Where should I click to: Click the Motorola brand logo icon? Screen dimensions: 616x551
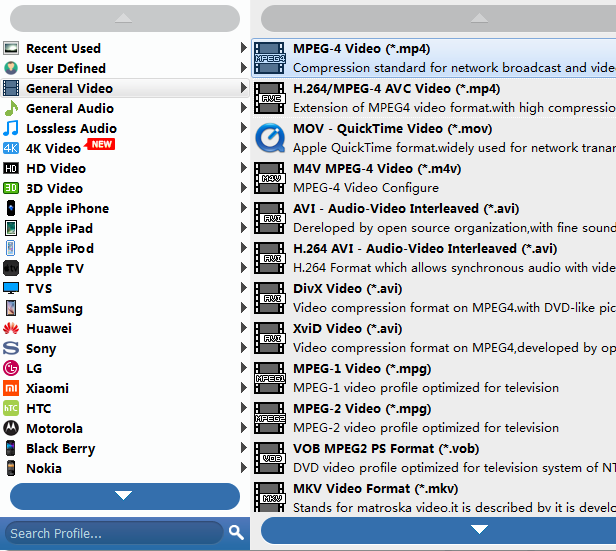point(11,428)
